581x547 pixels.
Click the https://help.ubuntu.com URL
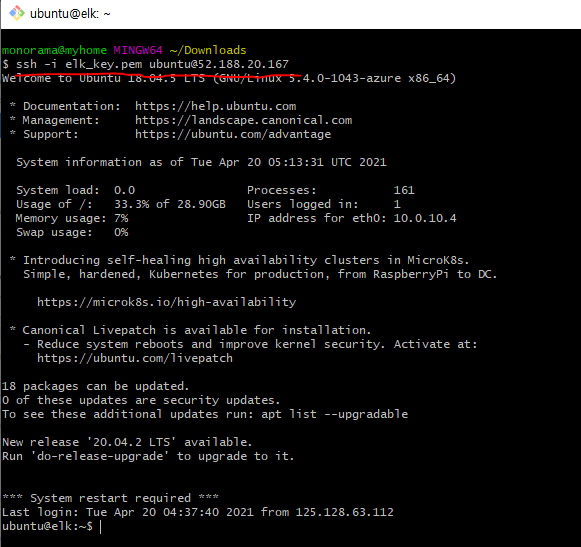point(215,106)
